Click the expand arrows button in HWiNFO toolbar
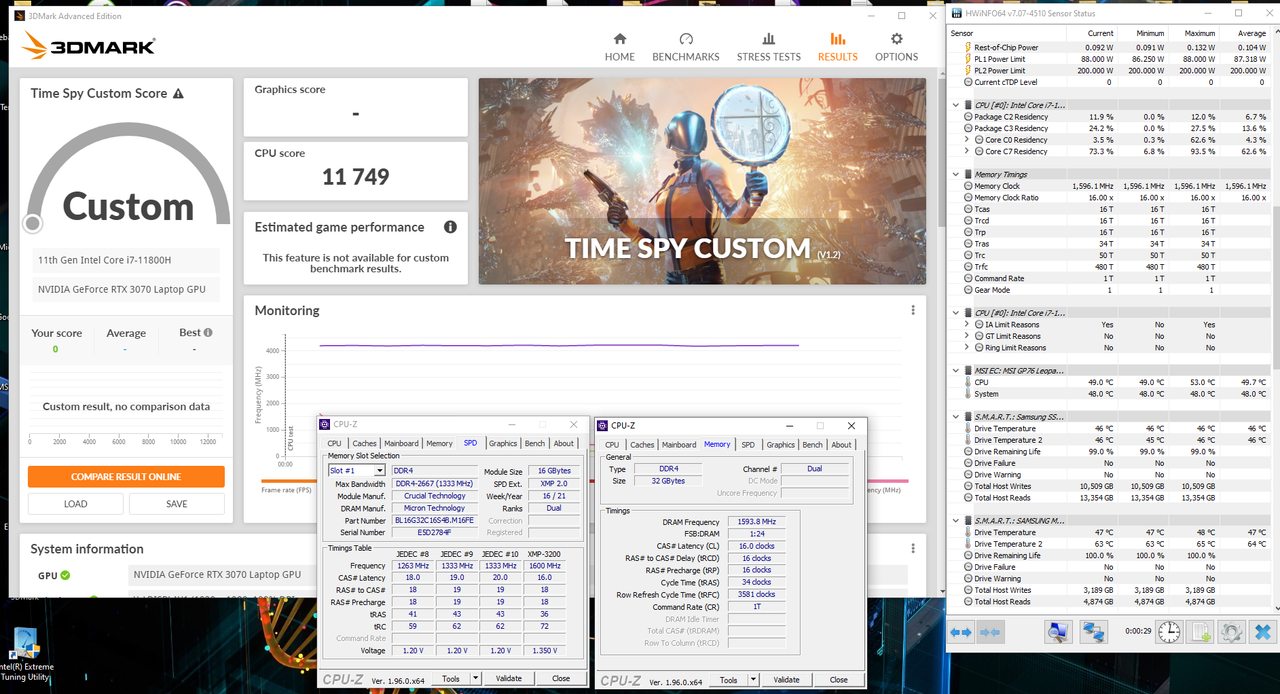 (x=961, y=632)
